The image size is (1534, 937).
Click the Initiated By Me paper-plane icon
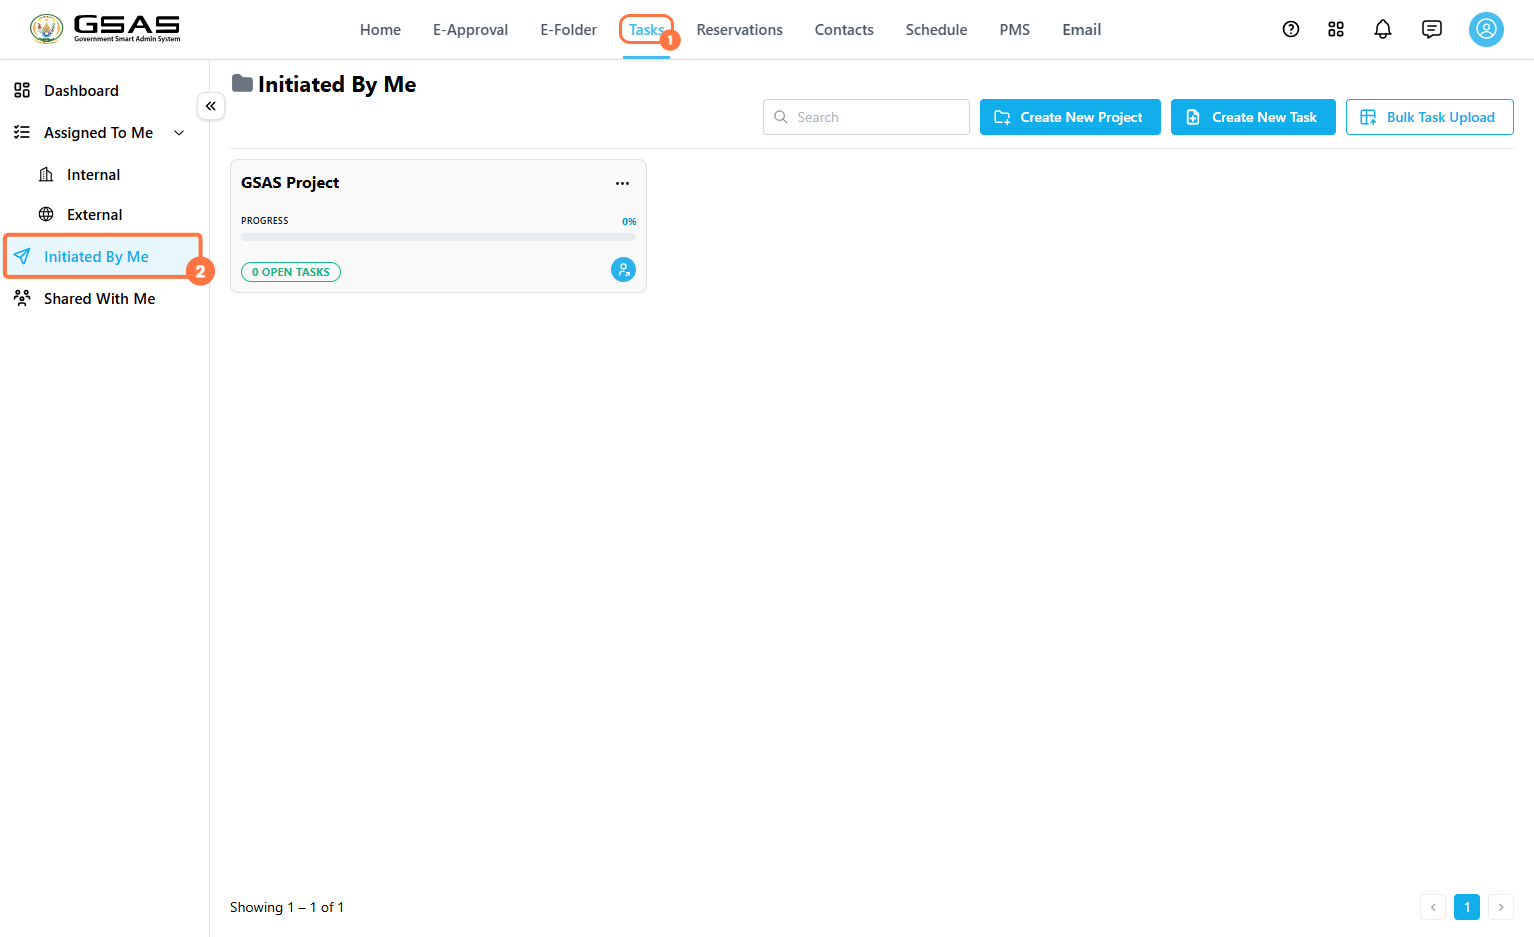22,256
